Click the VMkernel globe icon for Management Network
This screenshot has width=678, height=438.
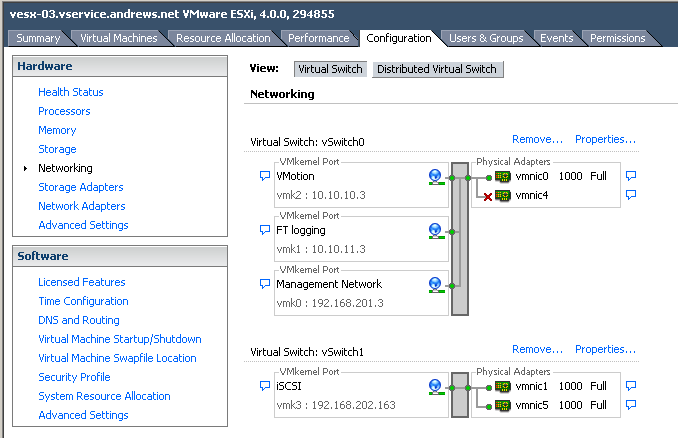[436, 285]
